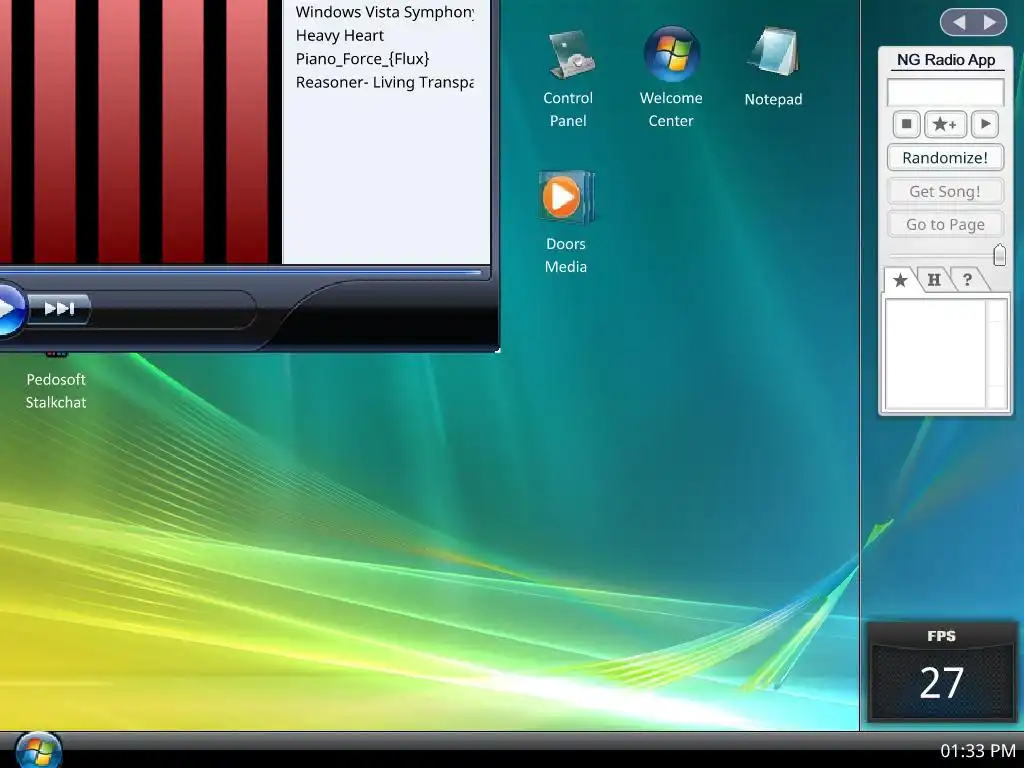Select Reasoner- Living Transpa track in playlist

[385, 82]
